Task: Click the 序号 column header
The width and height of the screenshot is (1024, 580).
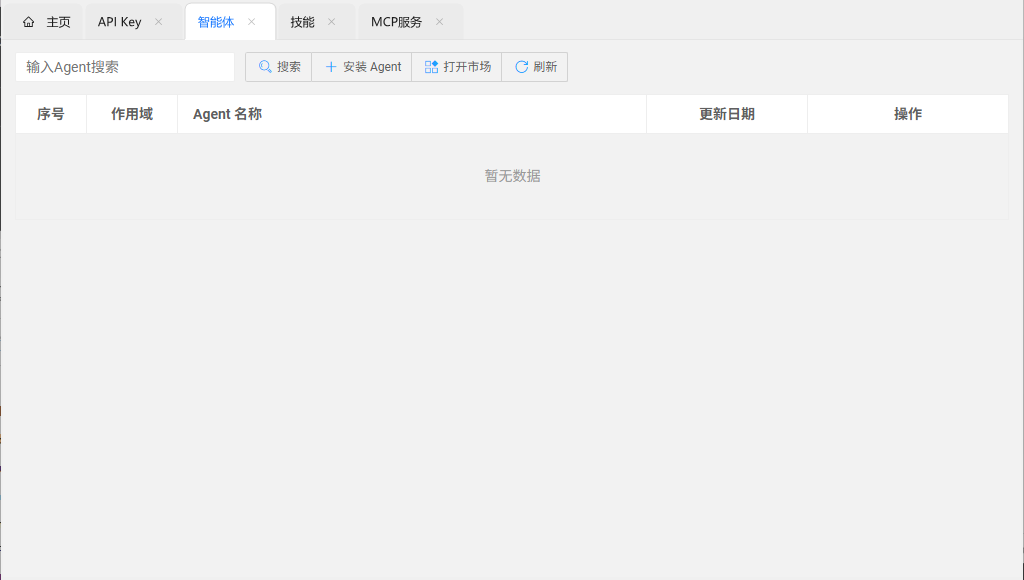Action: point(51,114)
